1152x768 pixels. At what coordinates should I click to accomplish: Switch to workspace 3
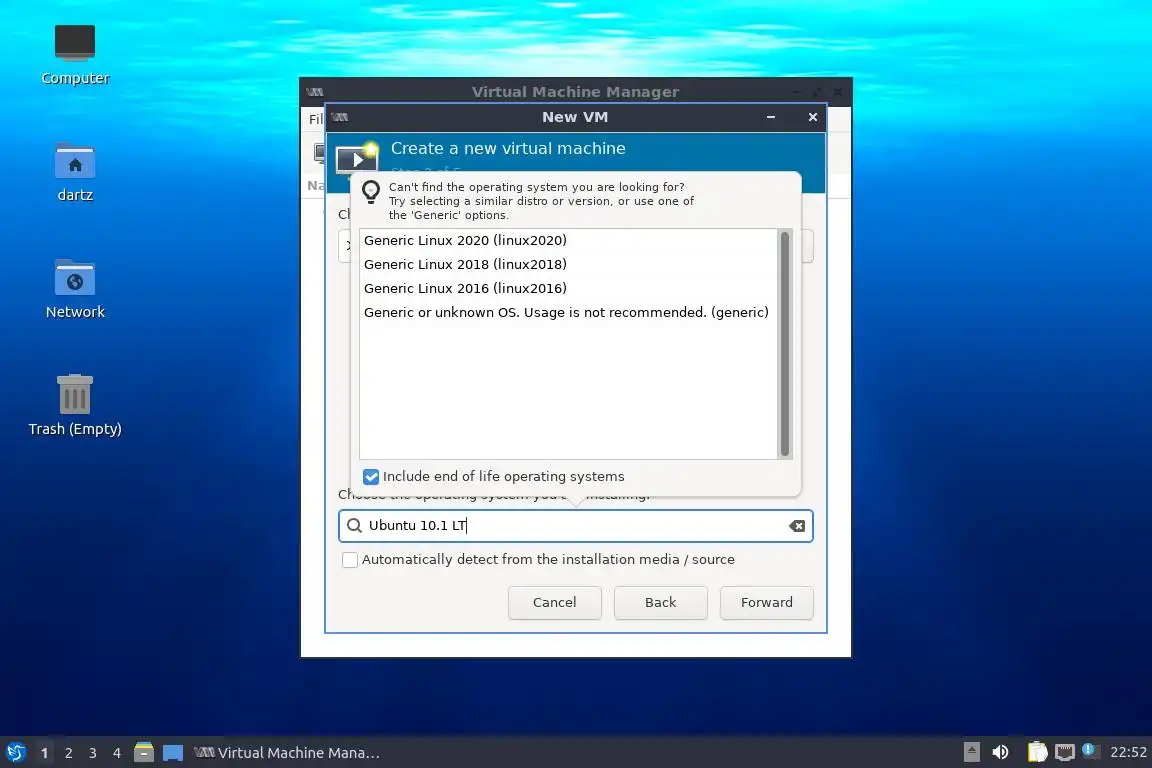click(93, 753)
